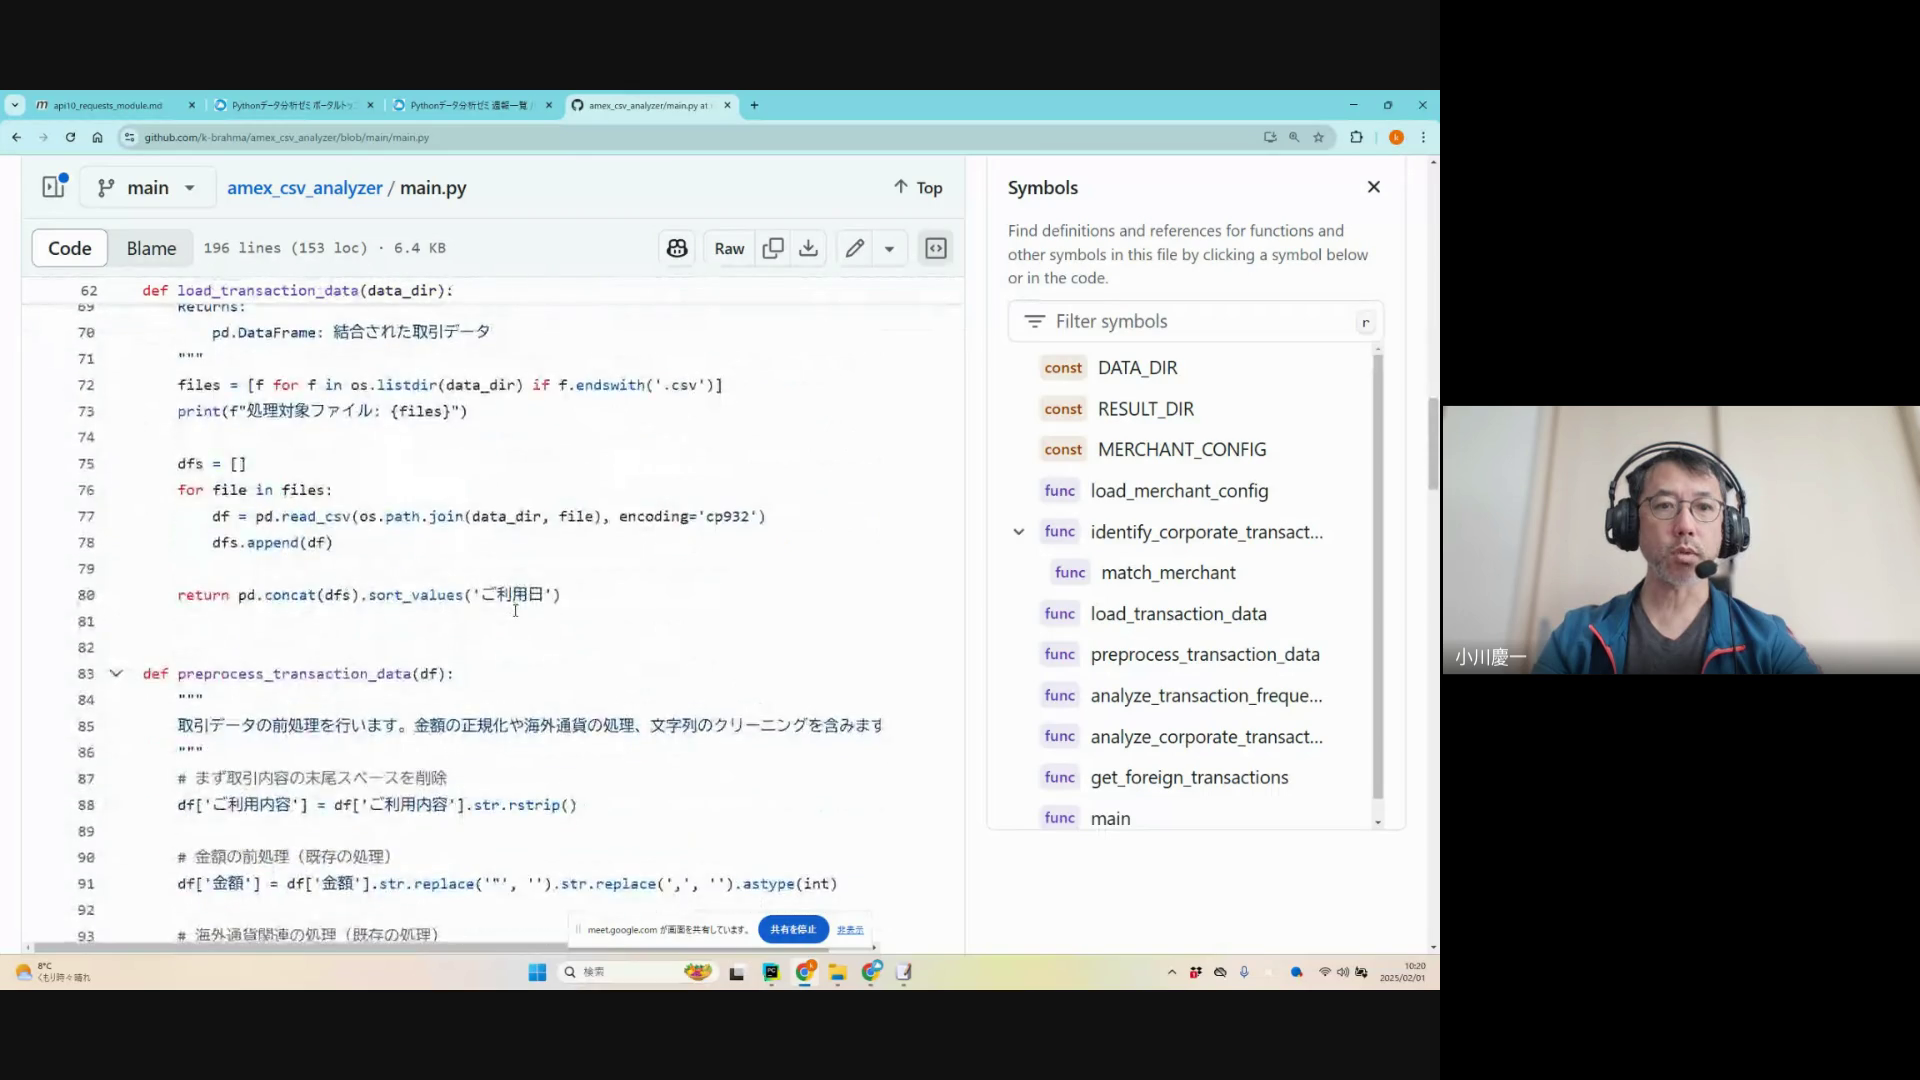Viewport: 1920px width, 1080px height.
Task: Collapse identify_corporate_transact symbol tree
Action: 1018,532
